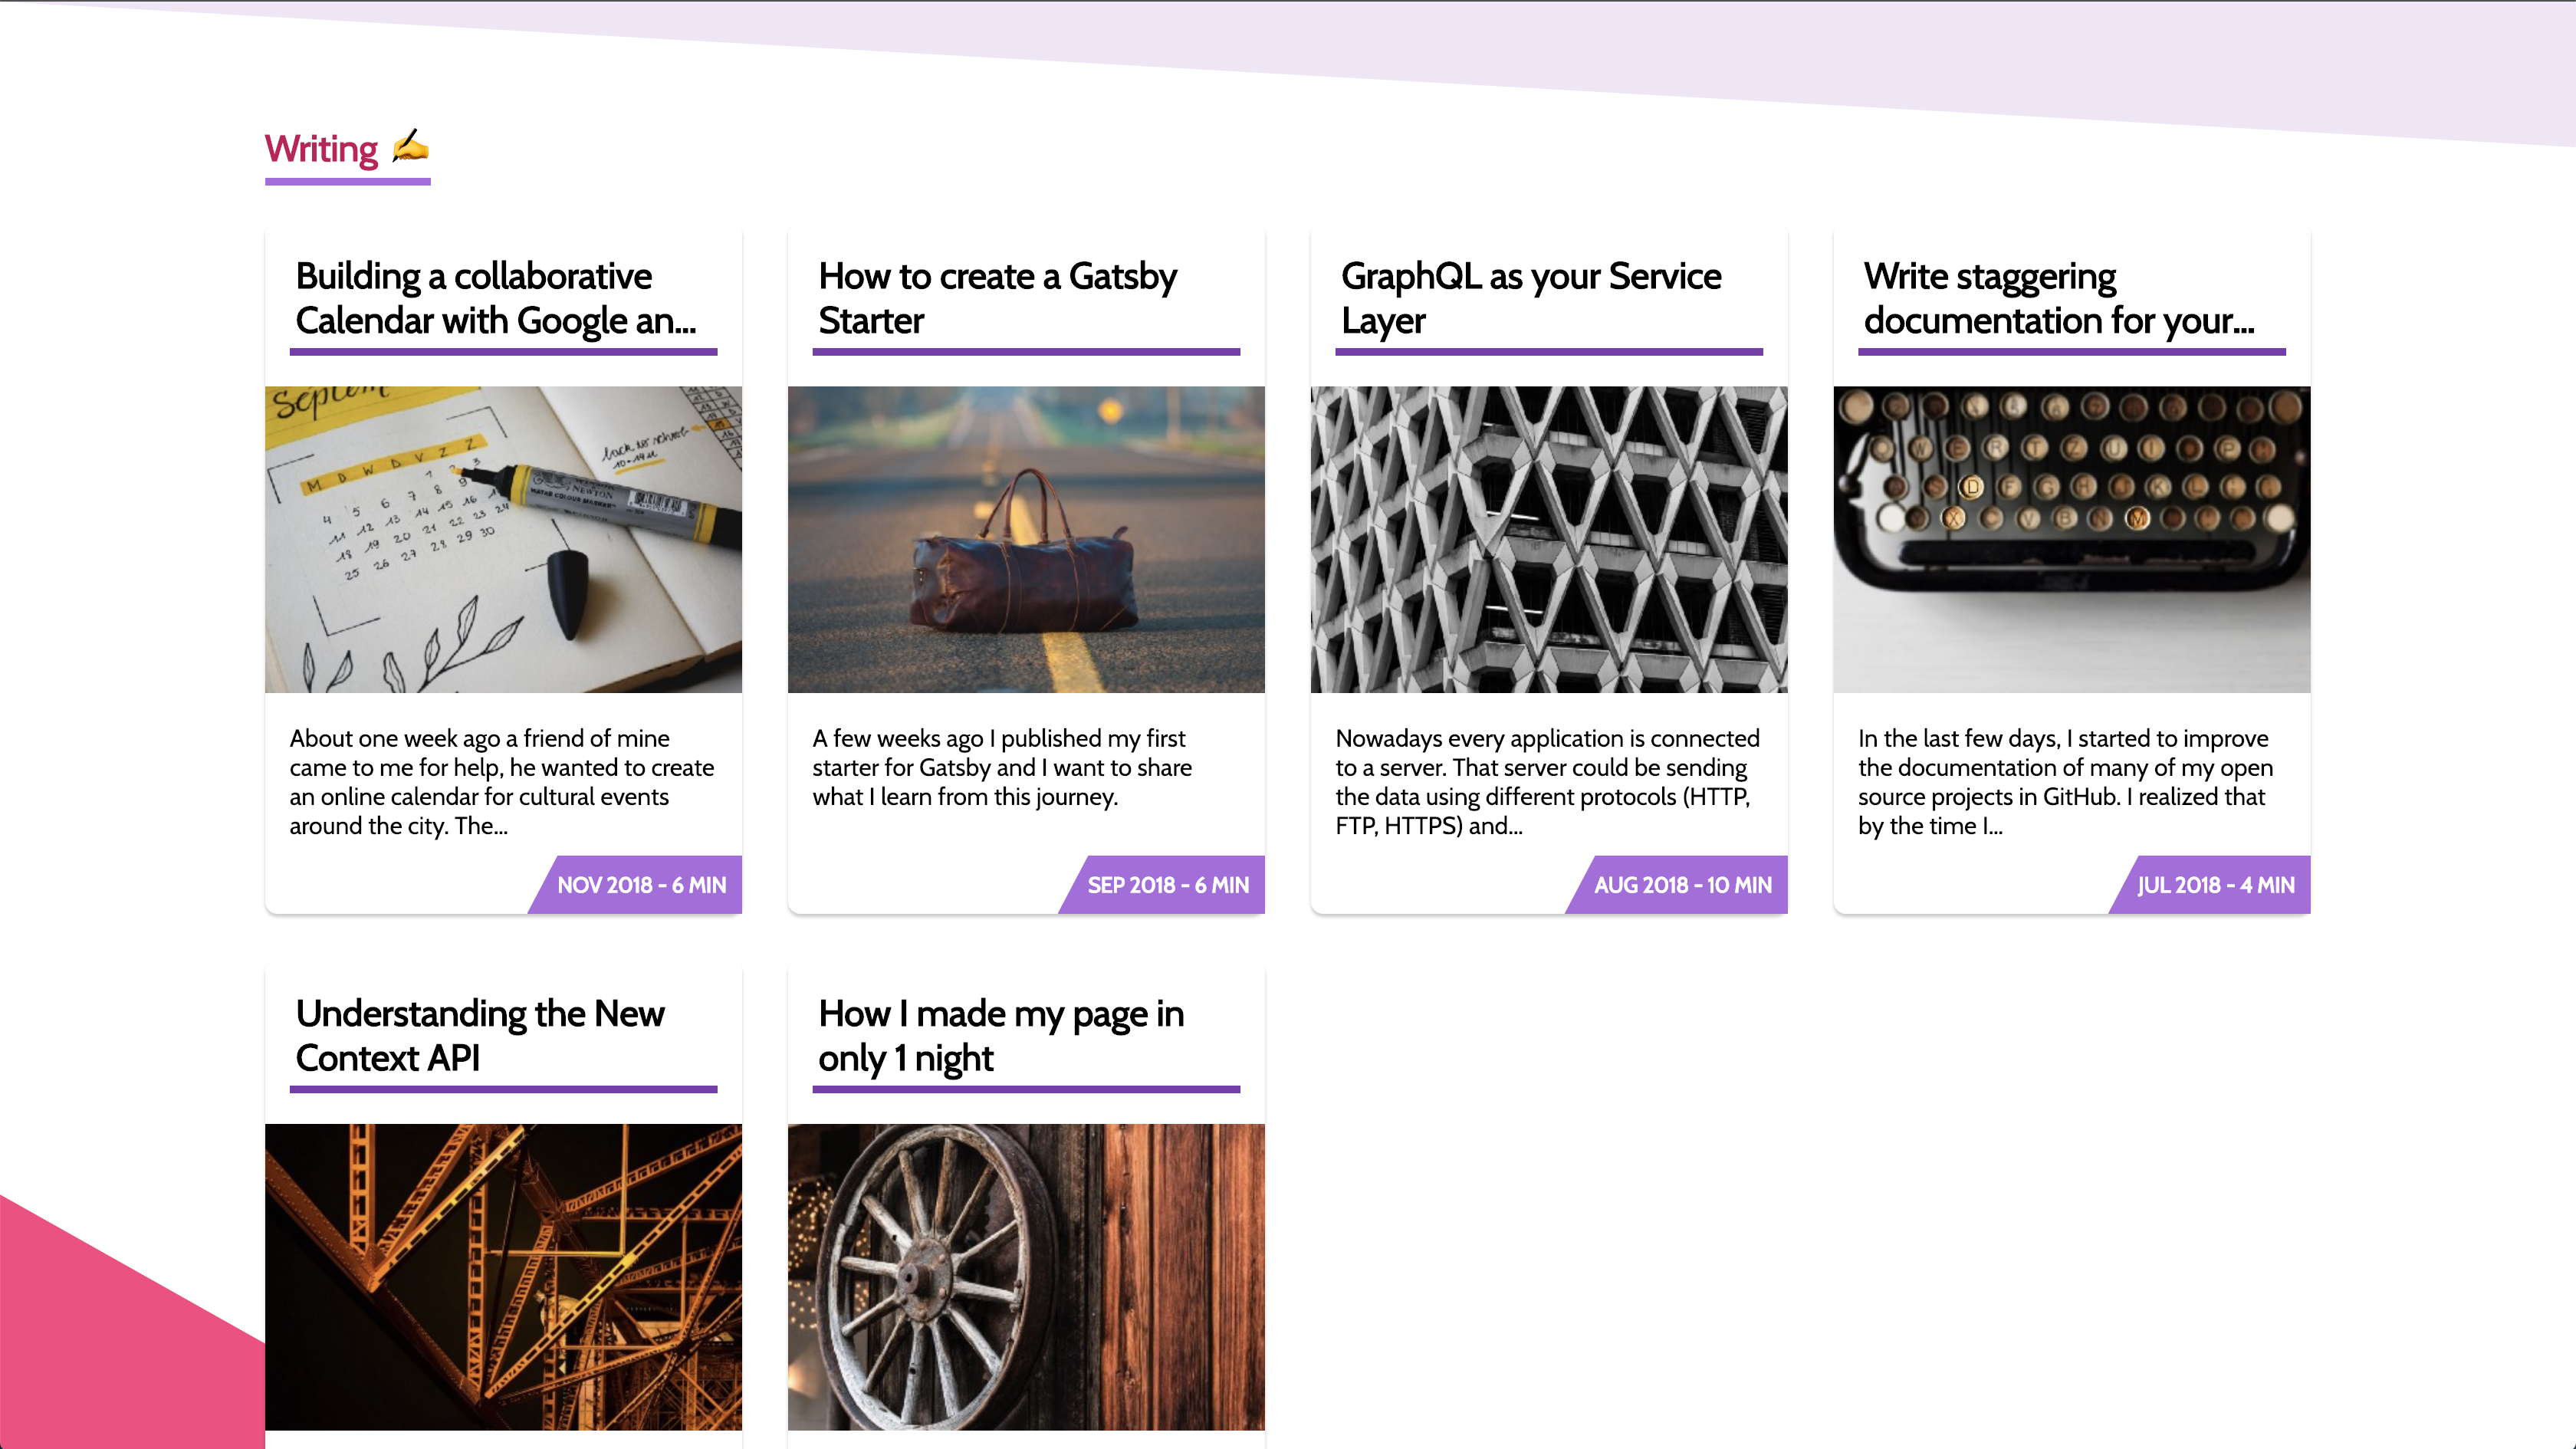Screen dimensions: 2576x1449
Task: Click the steel bridge night photo
Action: (x=503, y=1276)
